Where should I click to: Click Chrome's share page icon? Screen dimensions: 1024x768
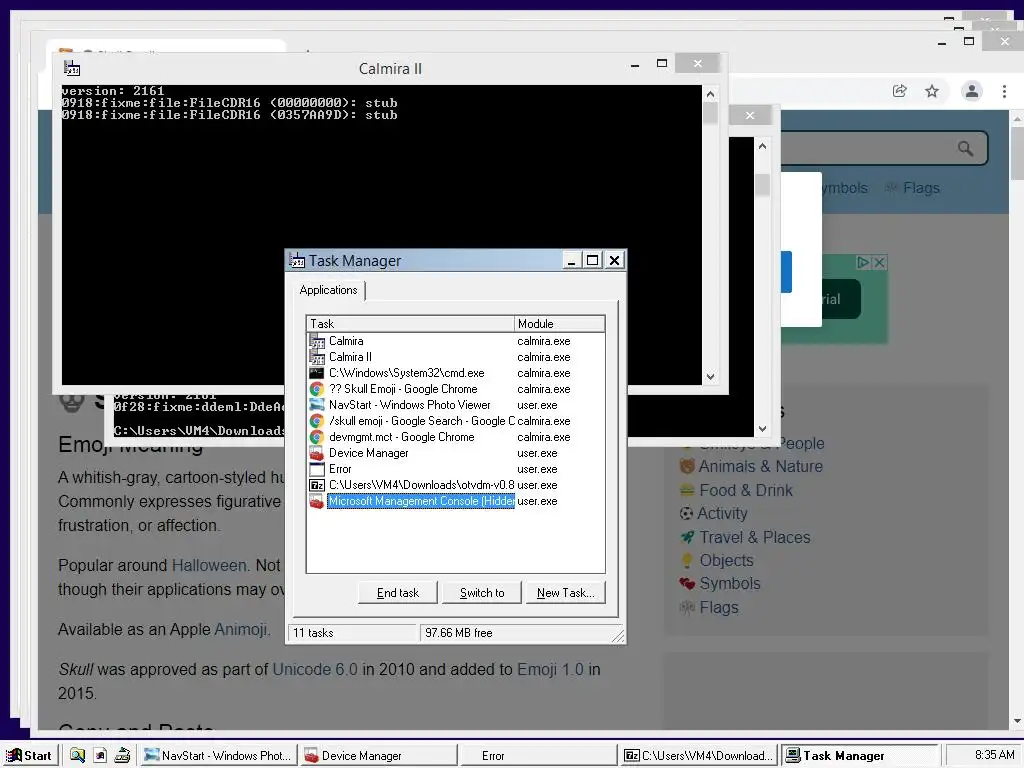point(900,91)
